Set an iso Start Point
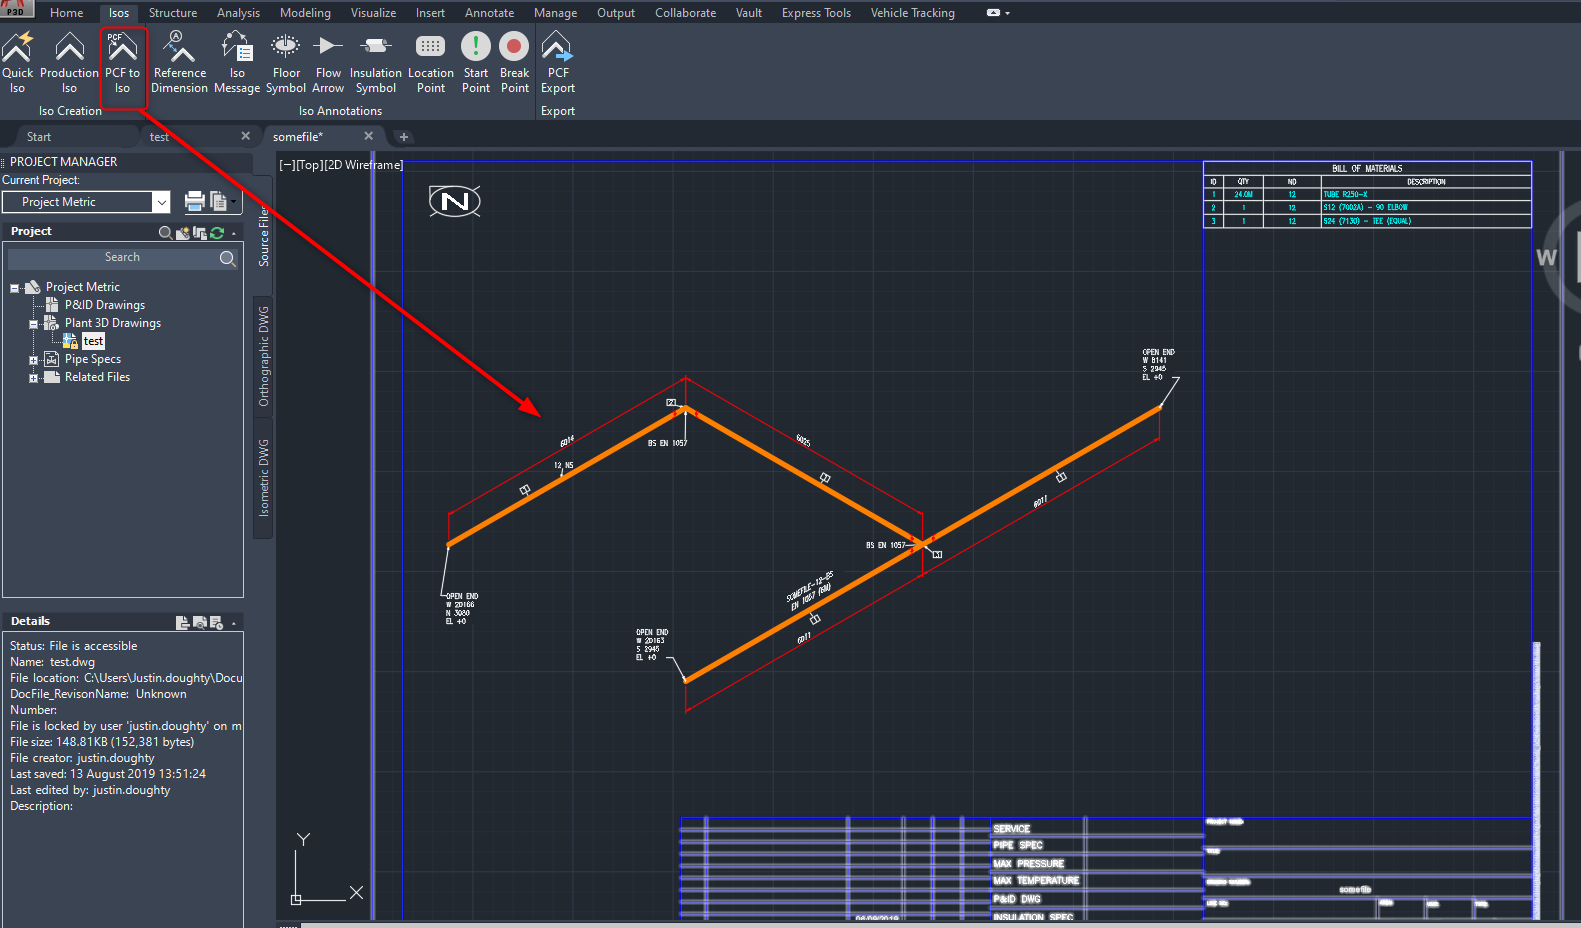 (476, 62)
